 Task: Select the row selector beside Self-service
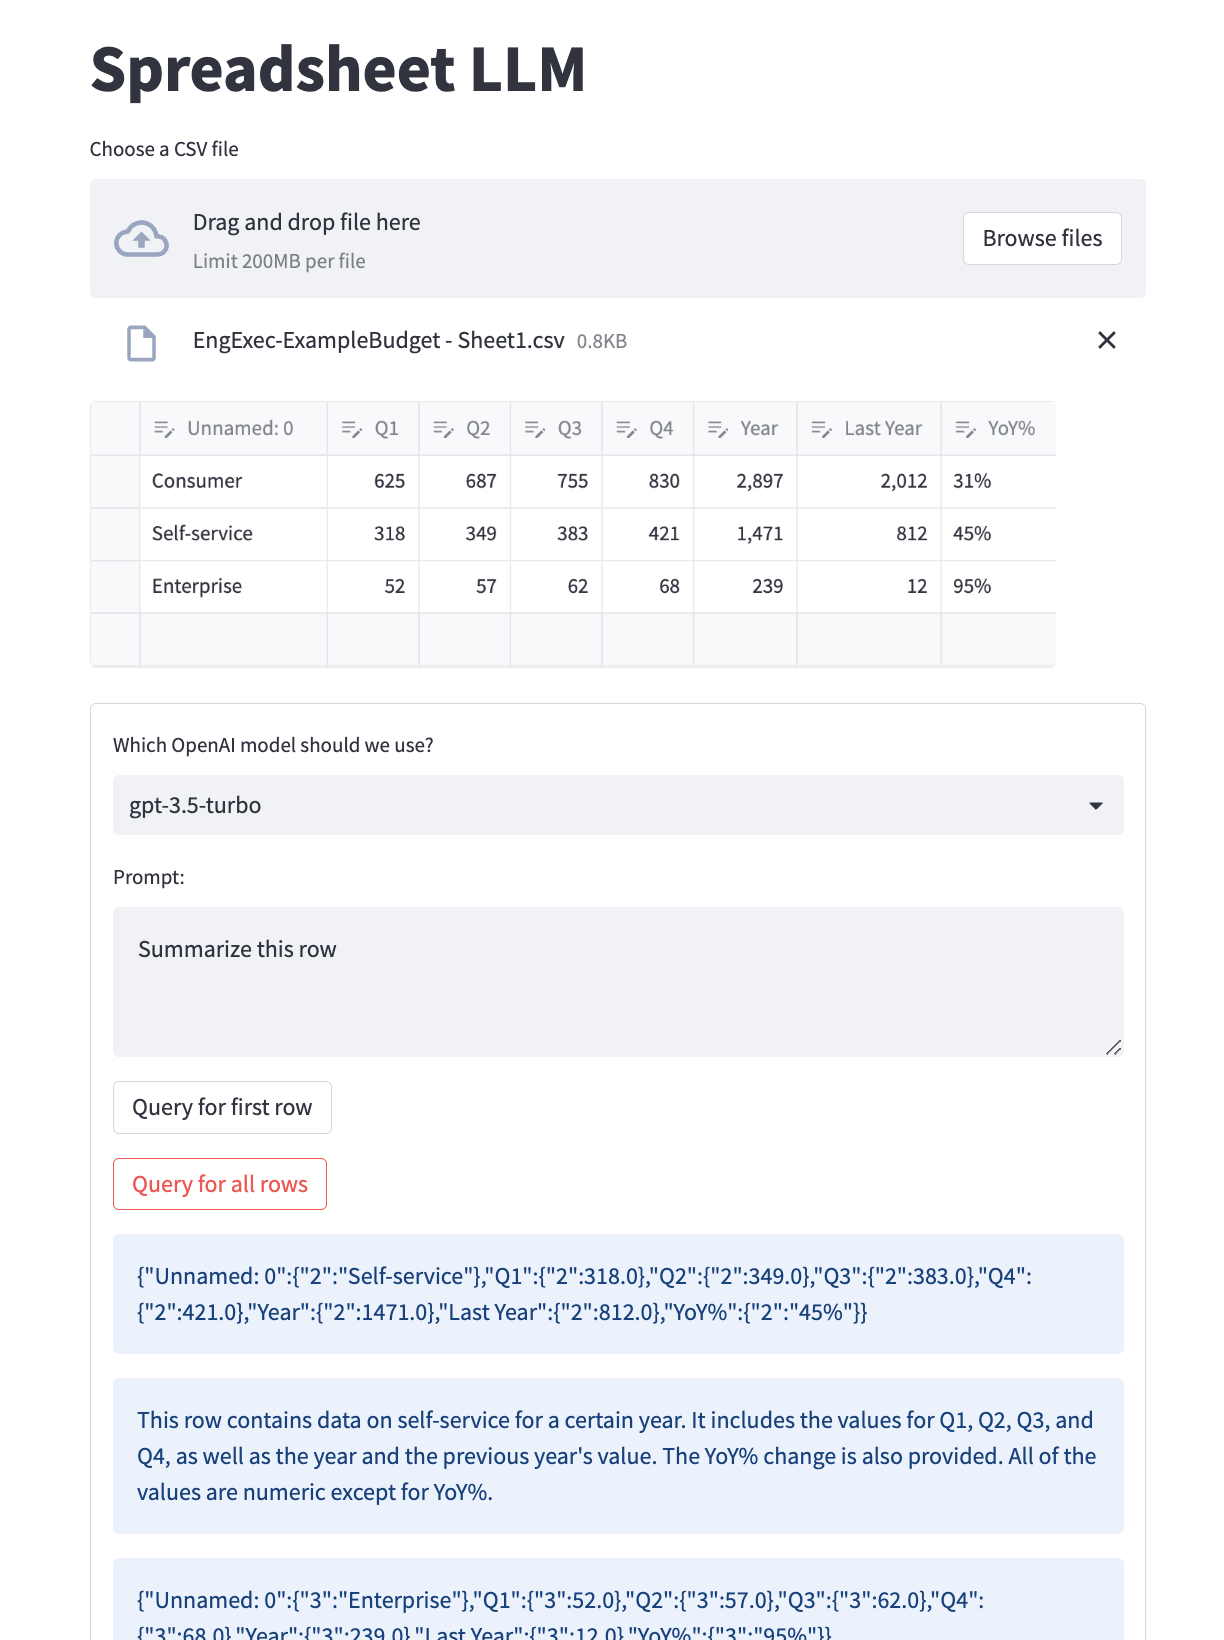click(115, 534)
